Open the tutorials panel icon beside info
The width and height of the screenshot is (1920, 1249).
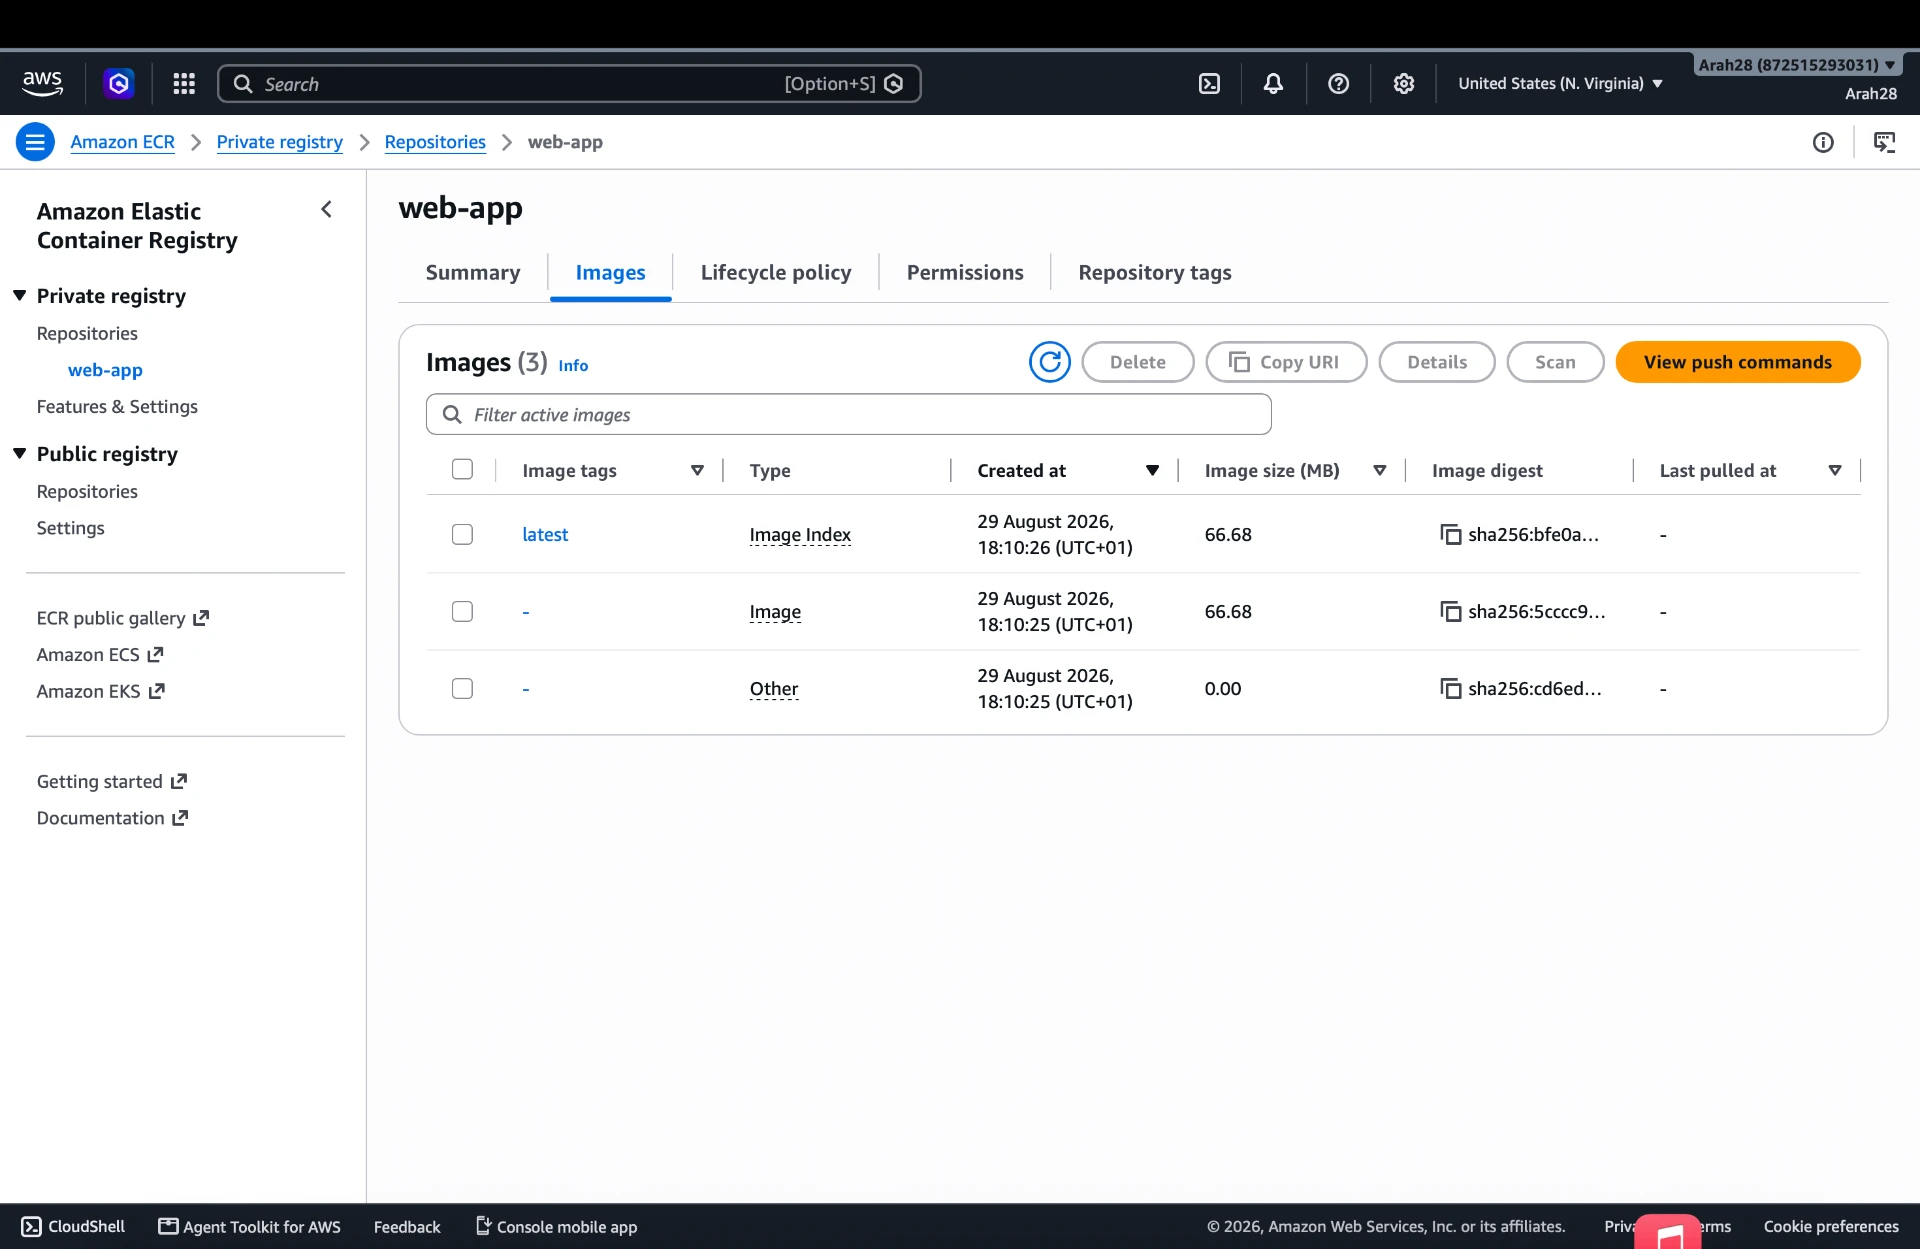click(1884, 142)
